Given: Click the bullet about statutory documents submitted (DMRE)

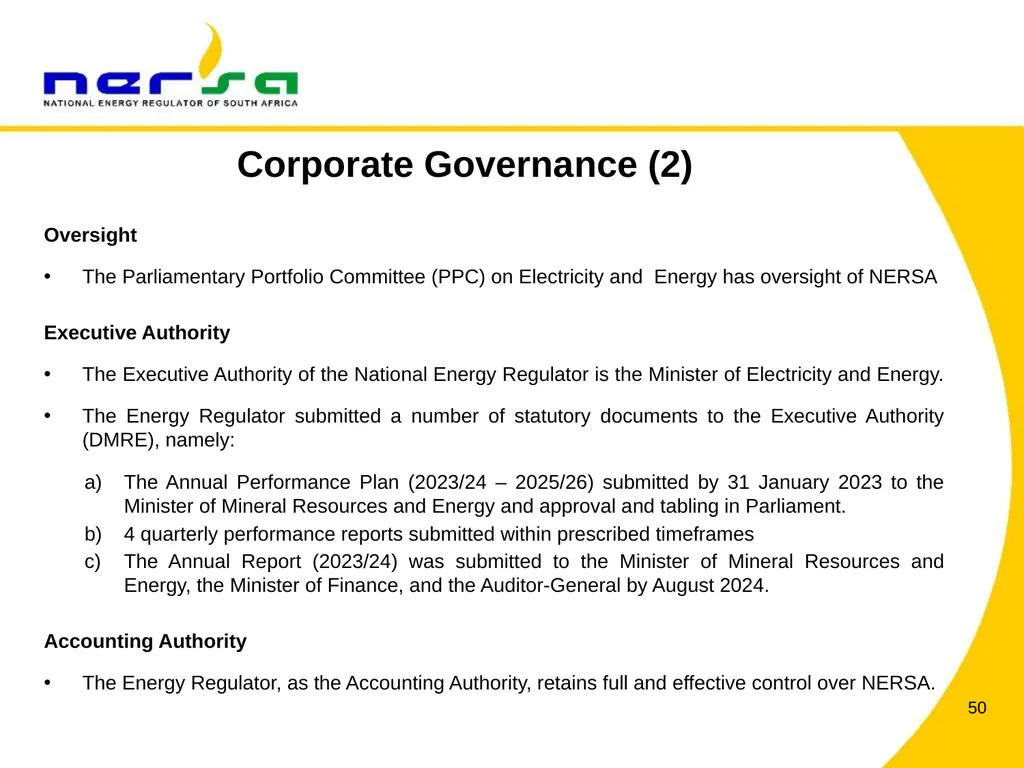Looking at the screenshot, I should coord(513,428).
